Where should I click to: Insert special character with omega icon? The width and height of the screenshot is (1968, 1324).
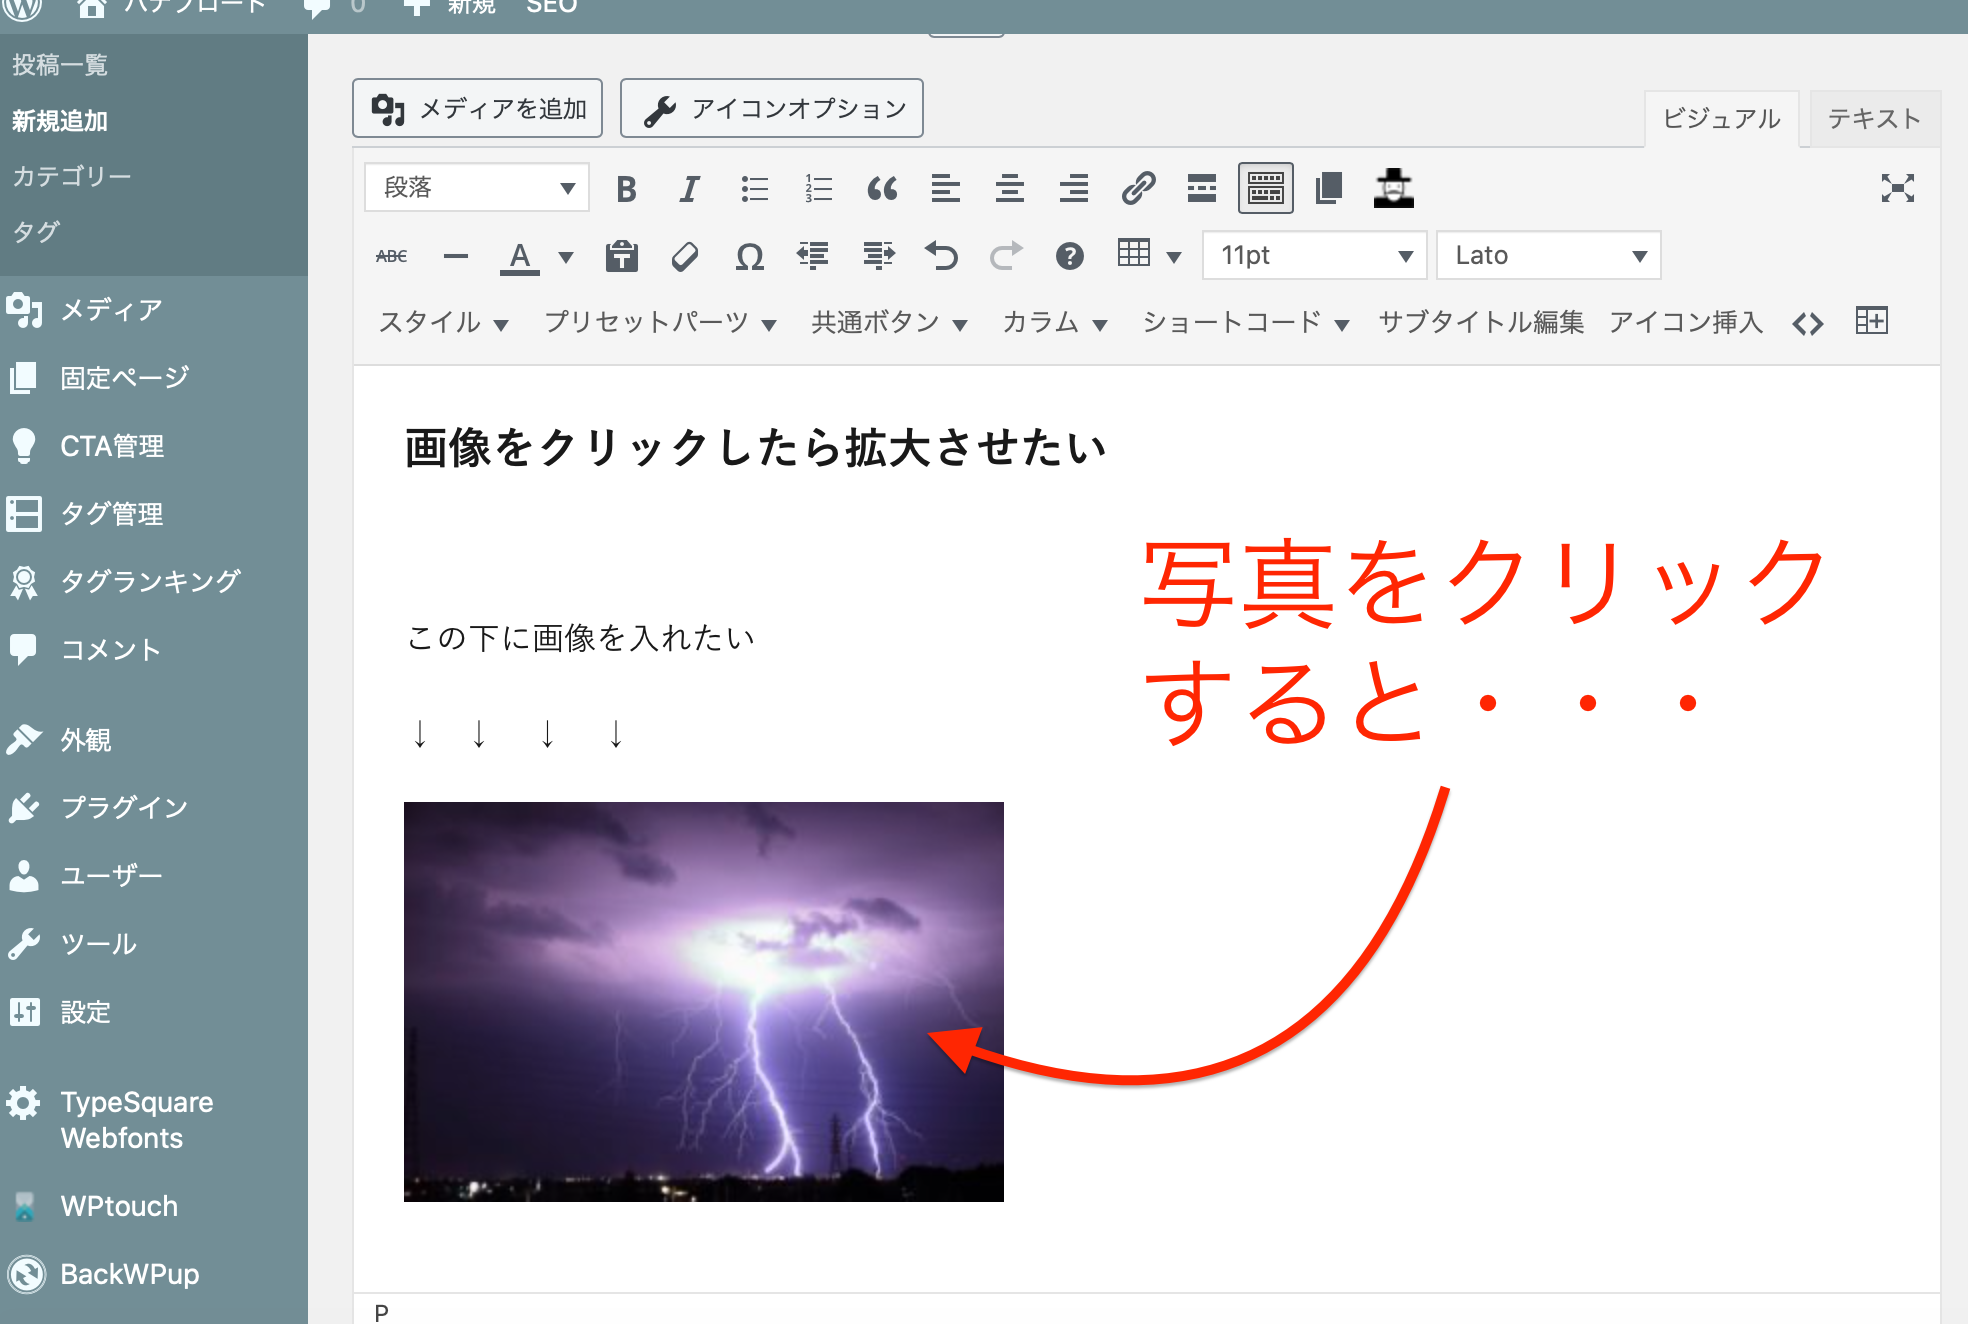[x=749, y=257]
